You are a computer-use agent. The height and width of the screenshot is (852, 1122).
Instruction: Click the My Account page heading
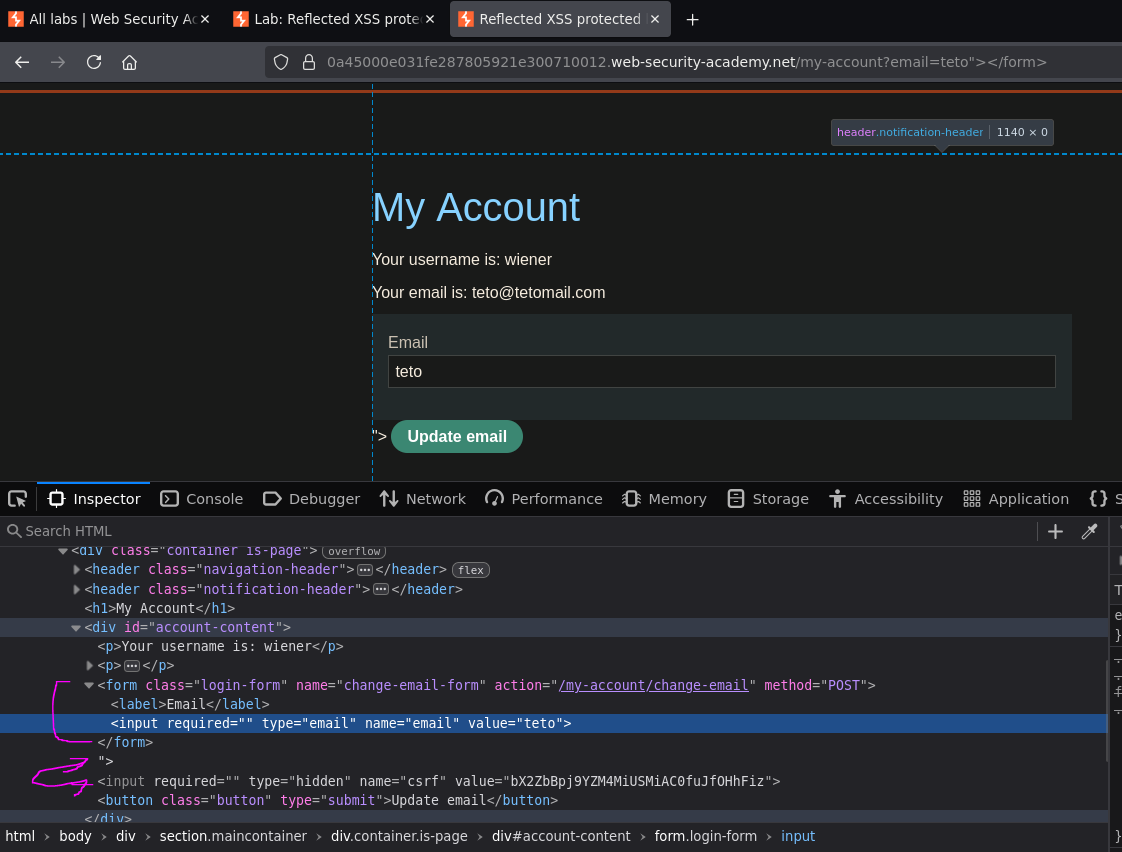476,207
